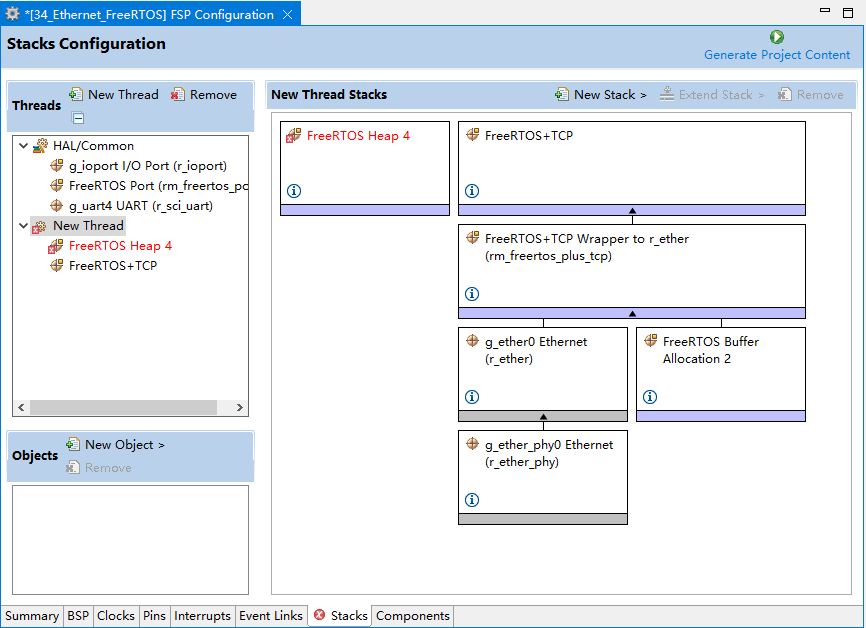Select g_ioport I/O Port in thread tree
The height and width of the screenshot is (628, 866).
[139, 166]
